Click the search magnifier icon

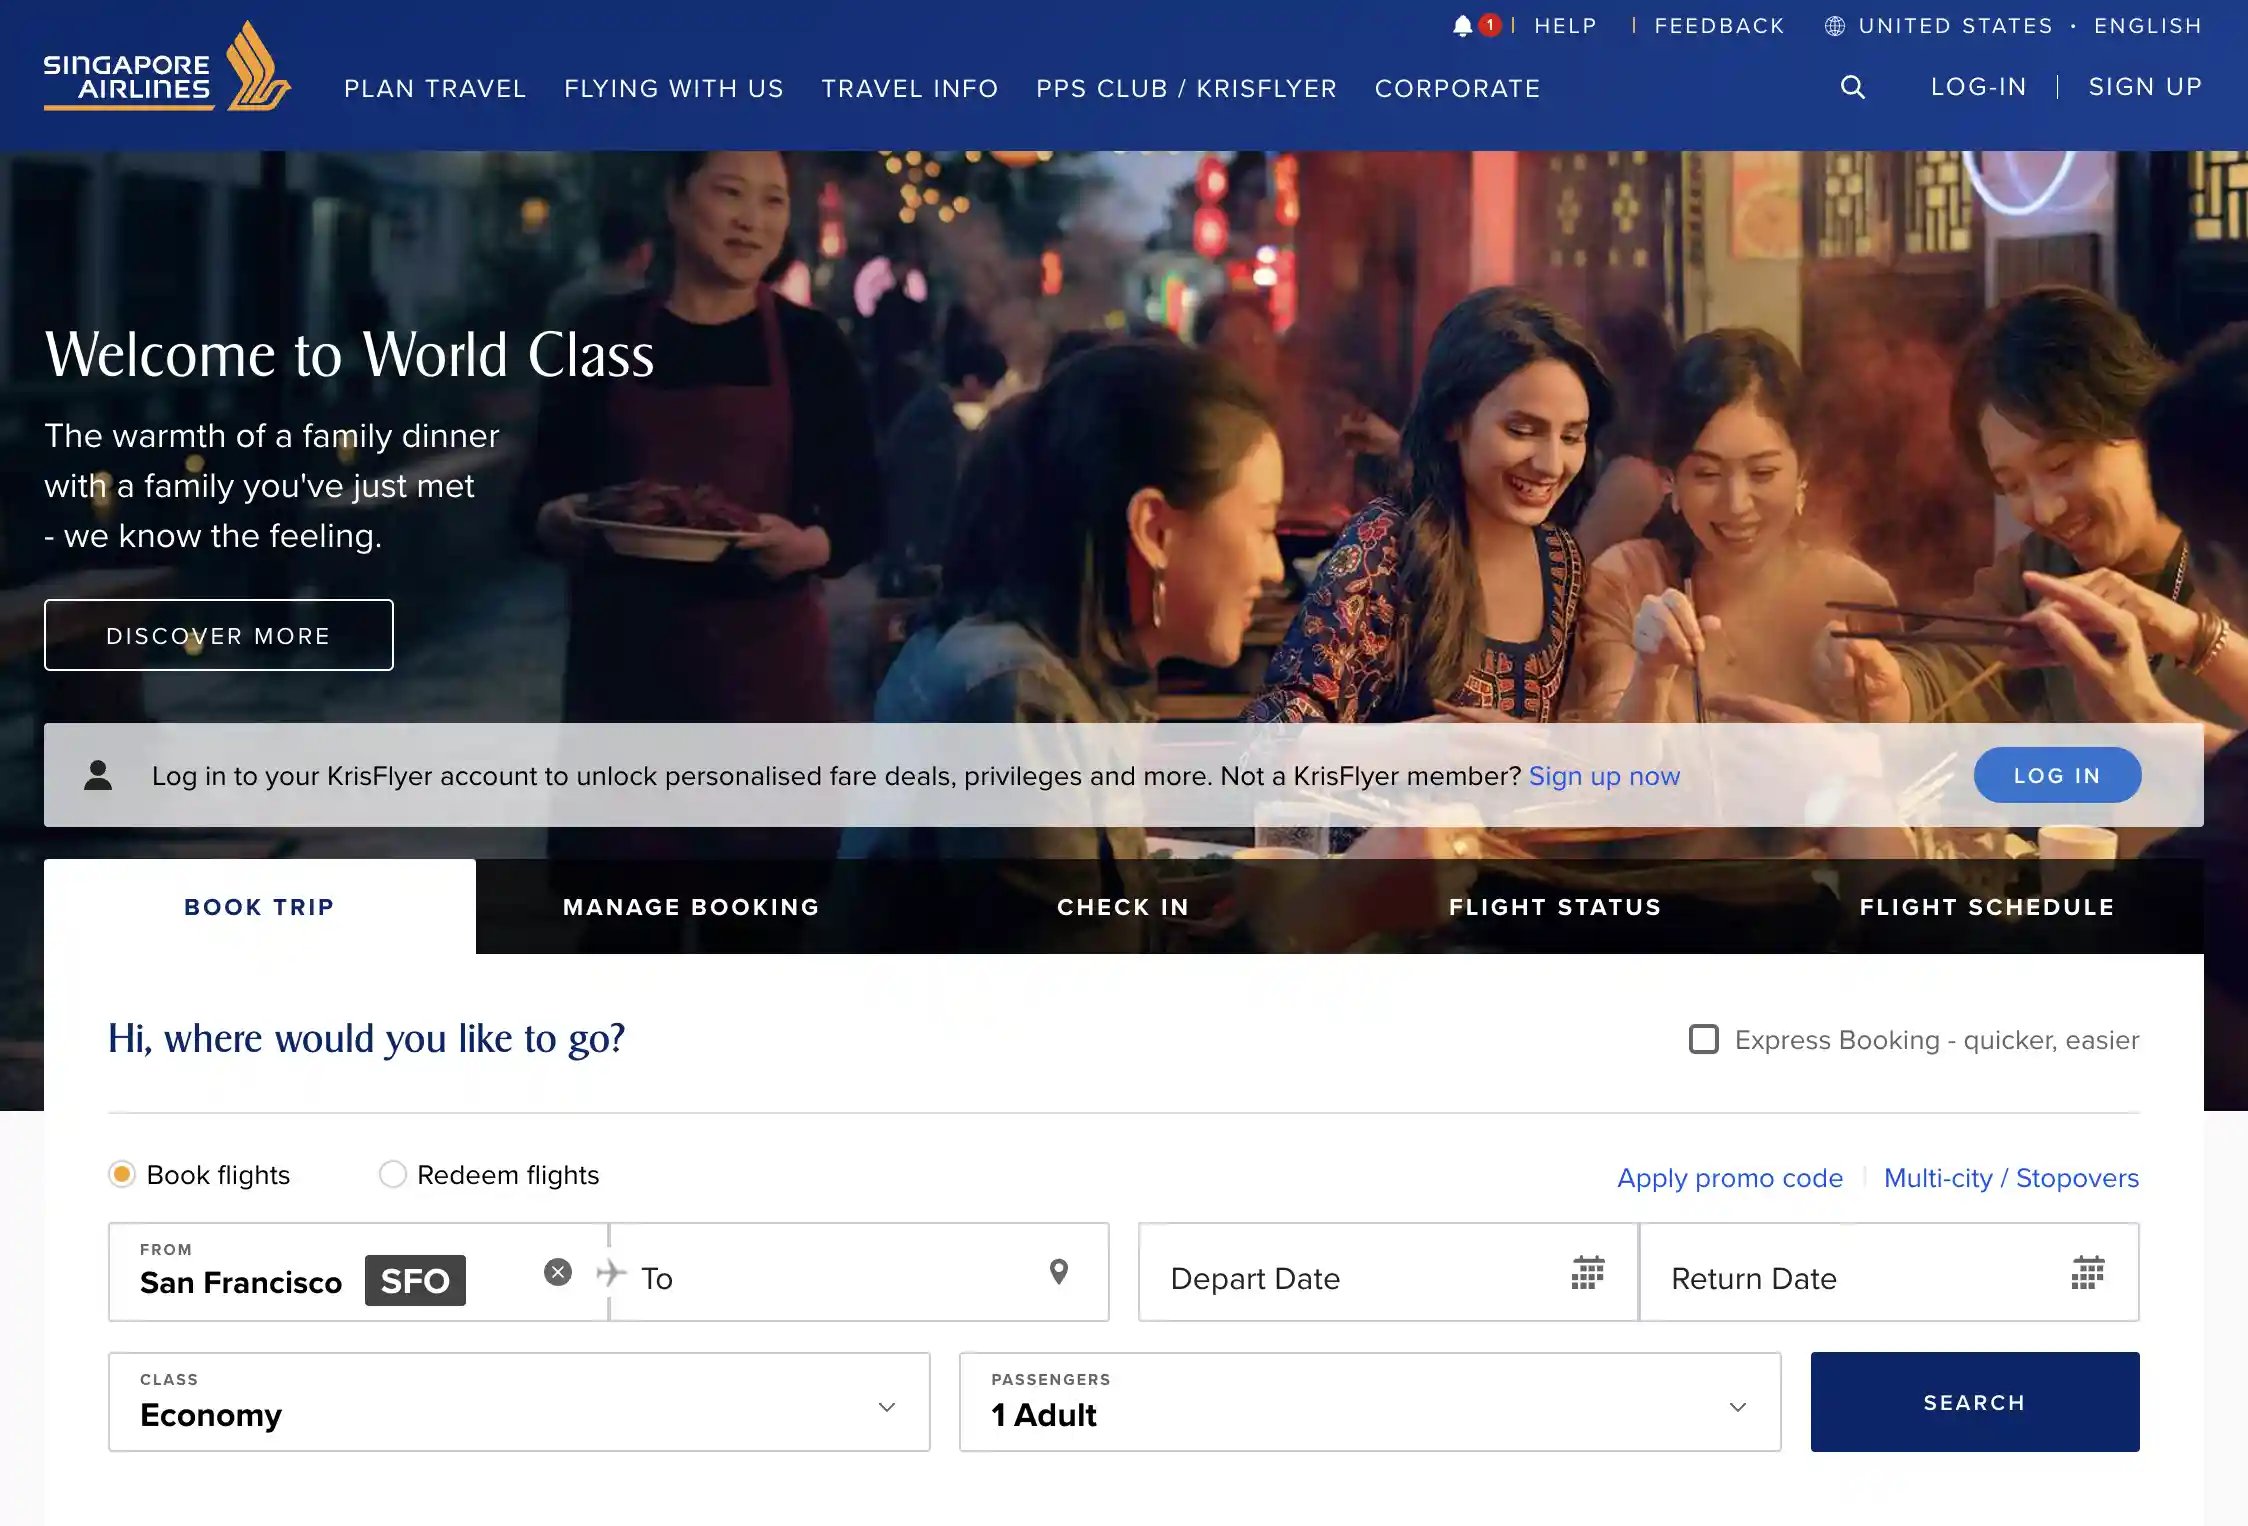(1853, 87)
